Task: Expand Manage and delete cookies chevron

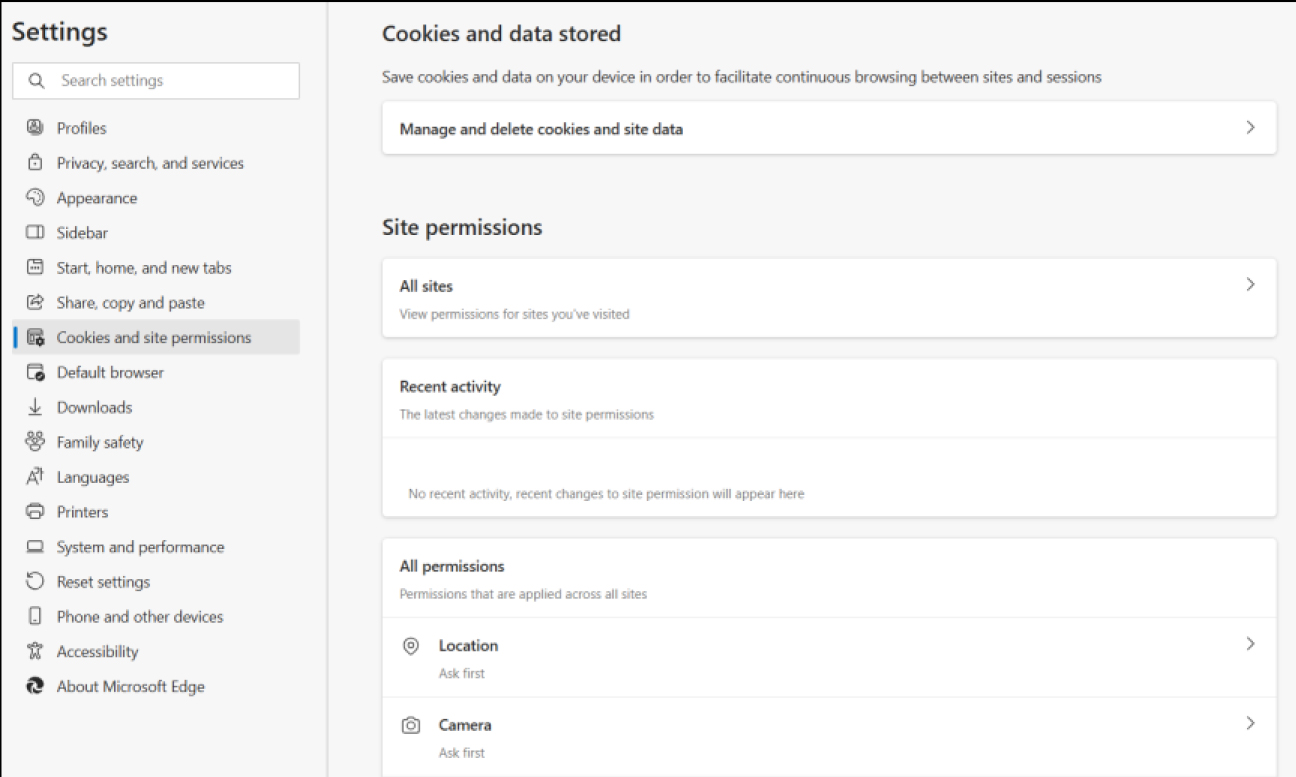Action: click(1250, 128)
